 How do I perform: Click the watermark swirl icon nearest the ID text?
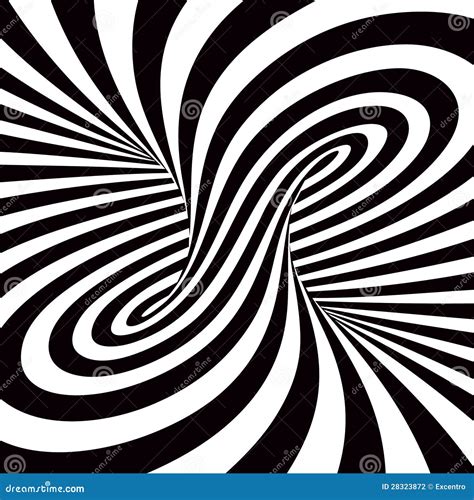tap(369, 464)
